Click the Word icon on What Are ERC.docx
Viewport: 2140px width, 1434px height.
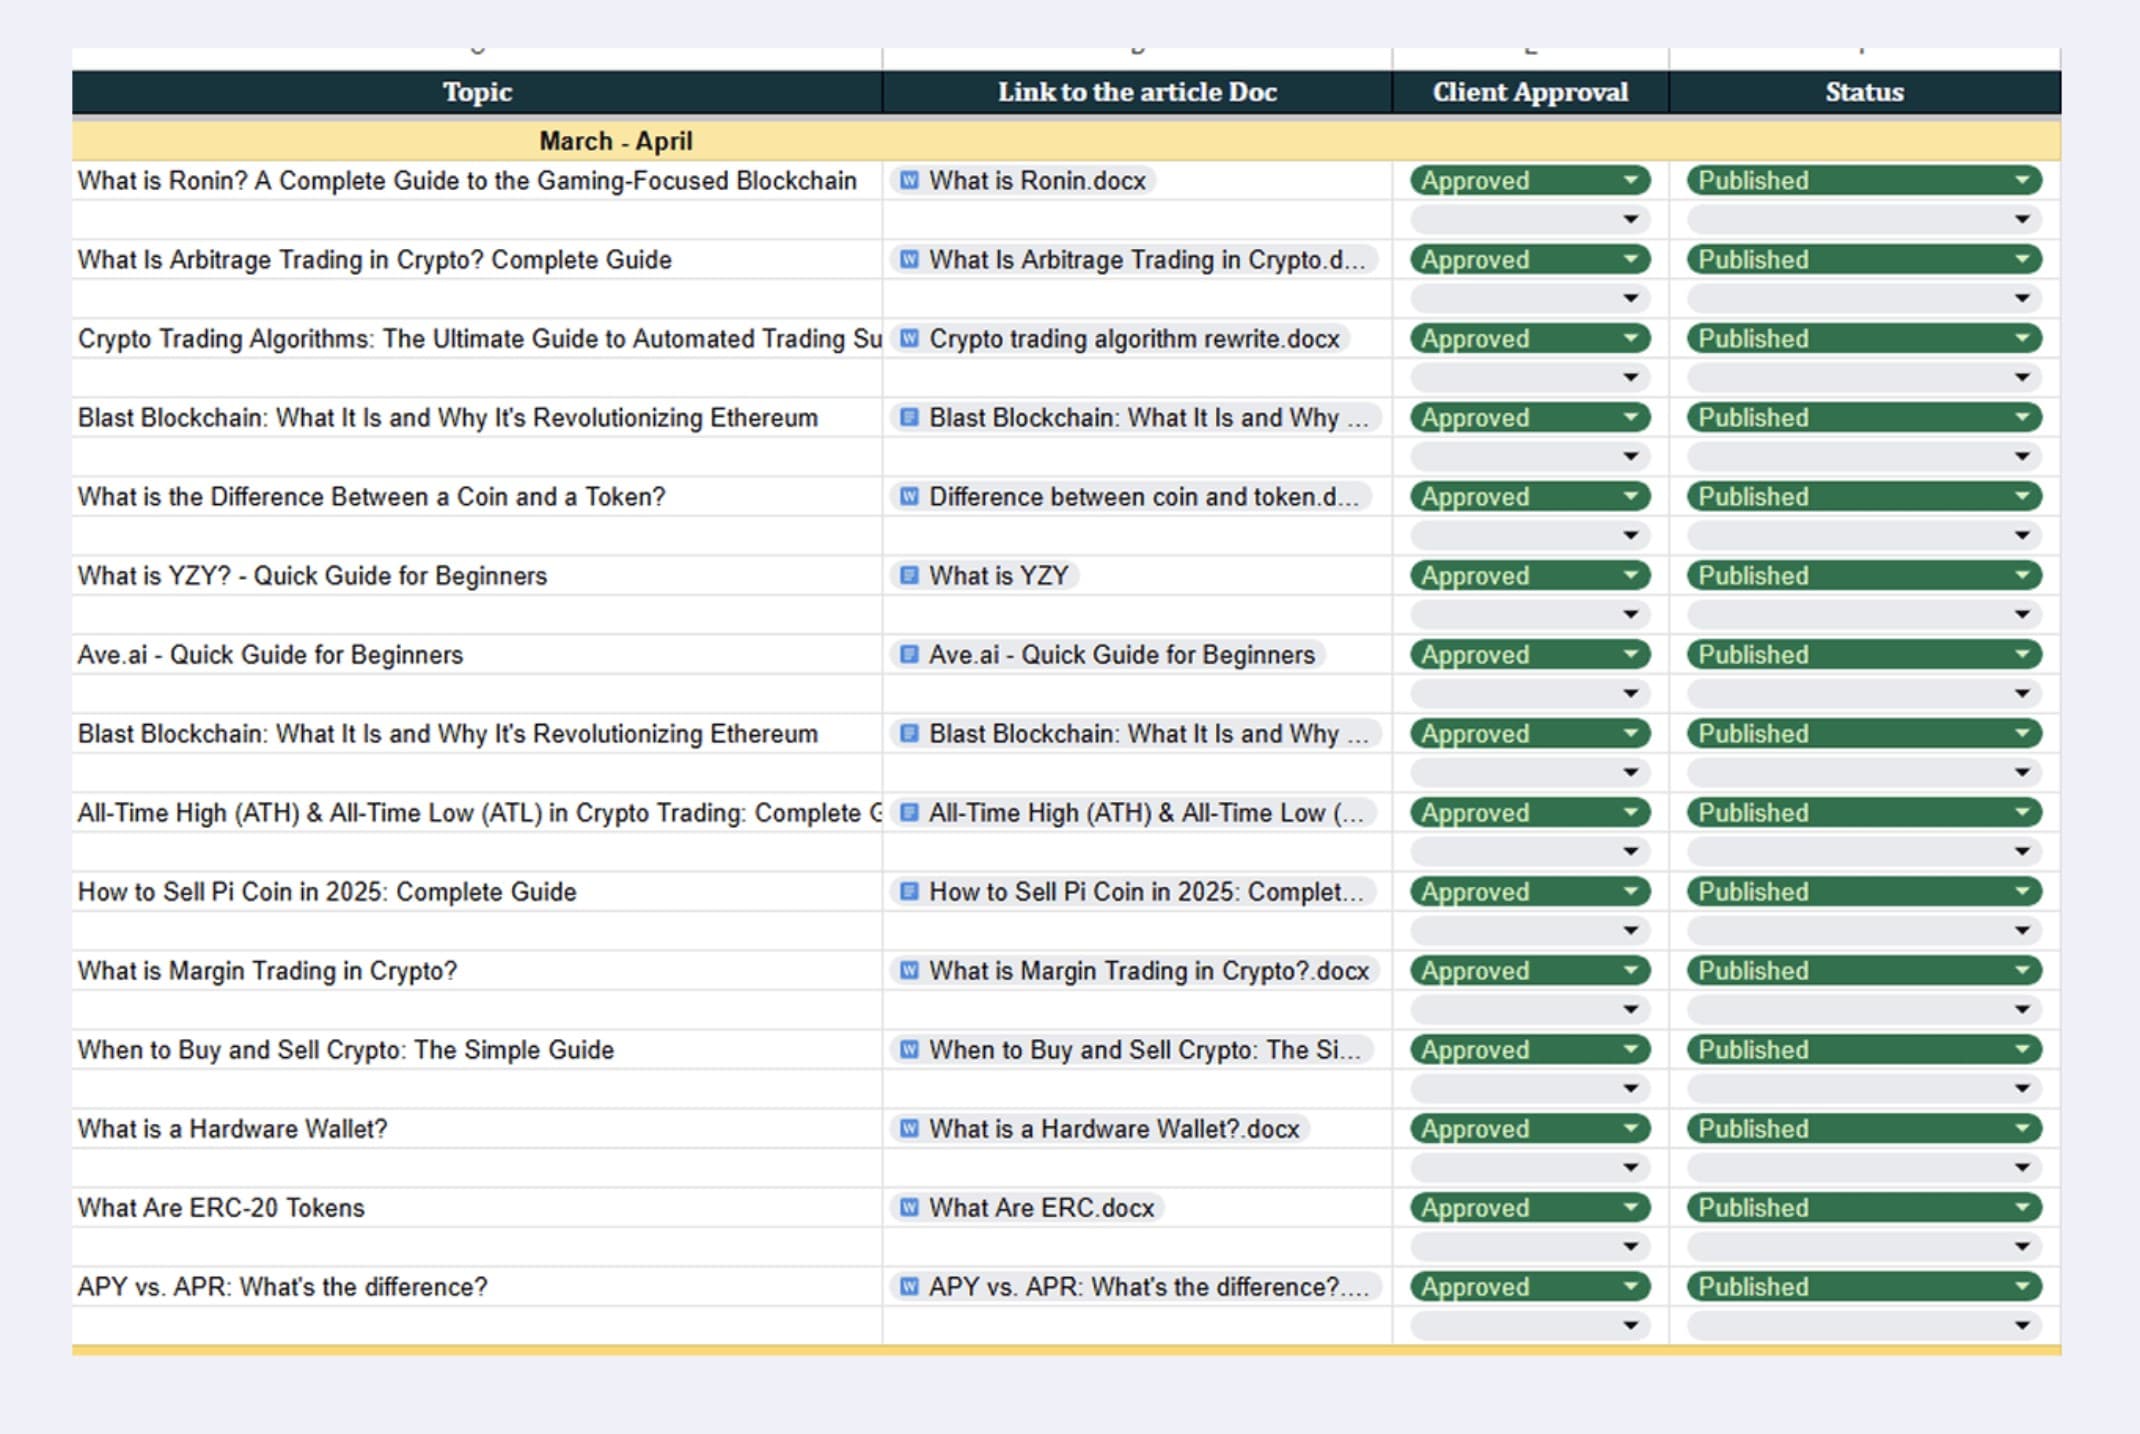pos(909,1208)
